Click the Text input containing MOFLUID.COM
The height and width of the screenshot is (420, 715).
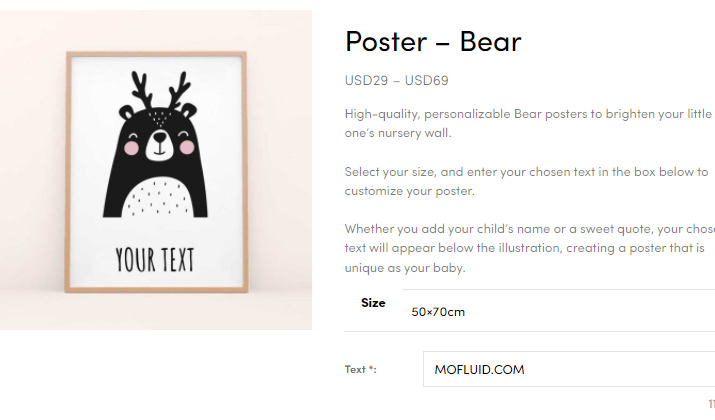pos(569,369)
